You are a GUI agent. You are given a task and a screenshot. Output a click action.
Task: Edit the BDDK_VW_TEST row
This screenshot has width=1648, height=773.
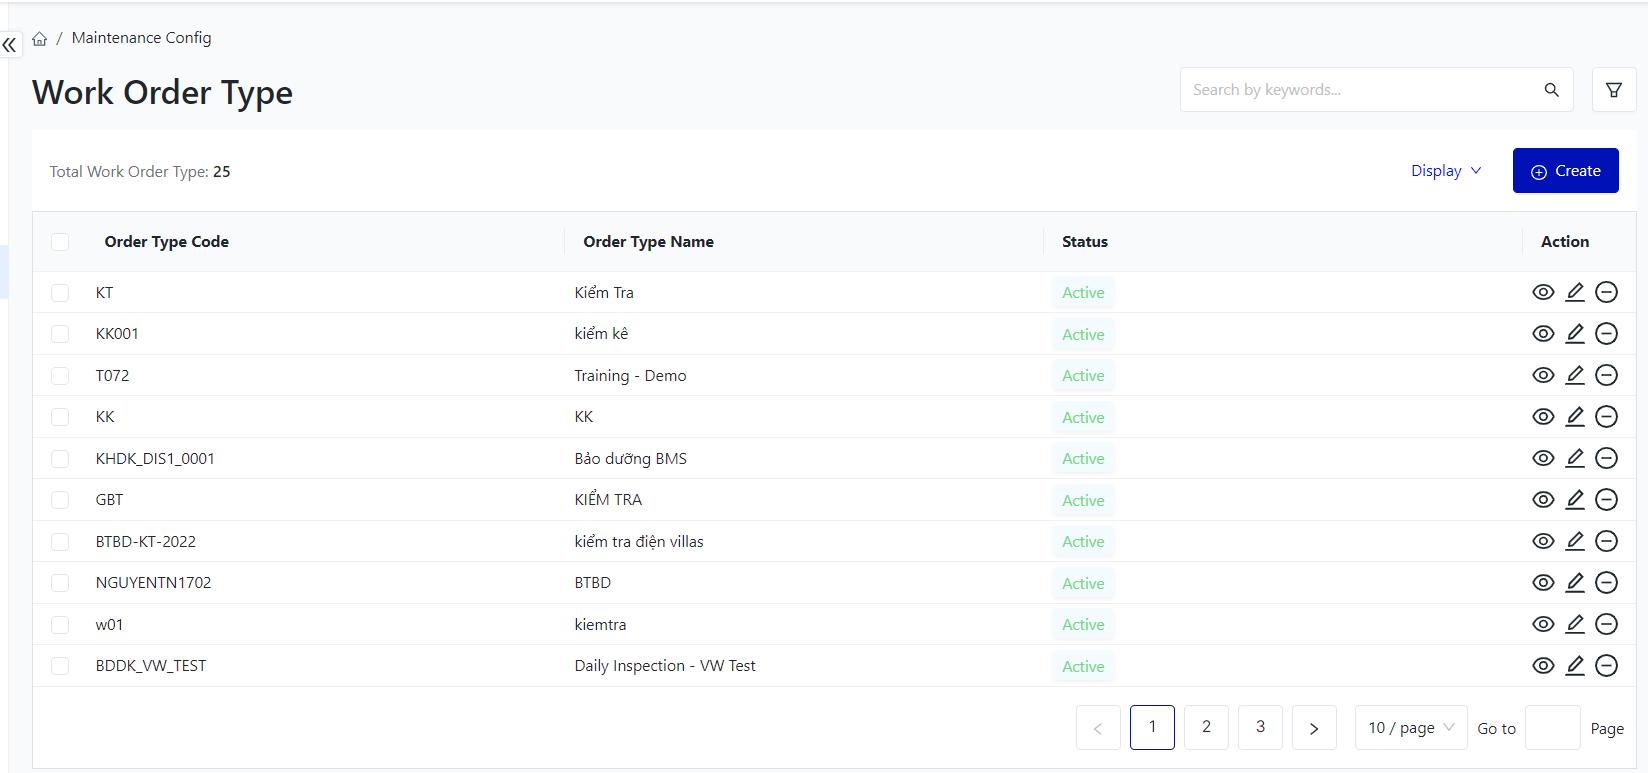pyautogui.click(x=1575, y=666)
